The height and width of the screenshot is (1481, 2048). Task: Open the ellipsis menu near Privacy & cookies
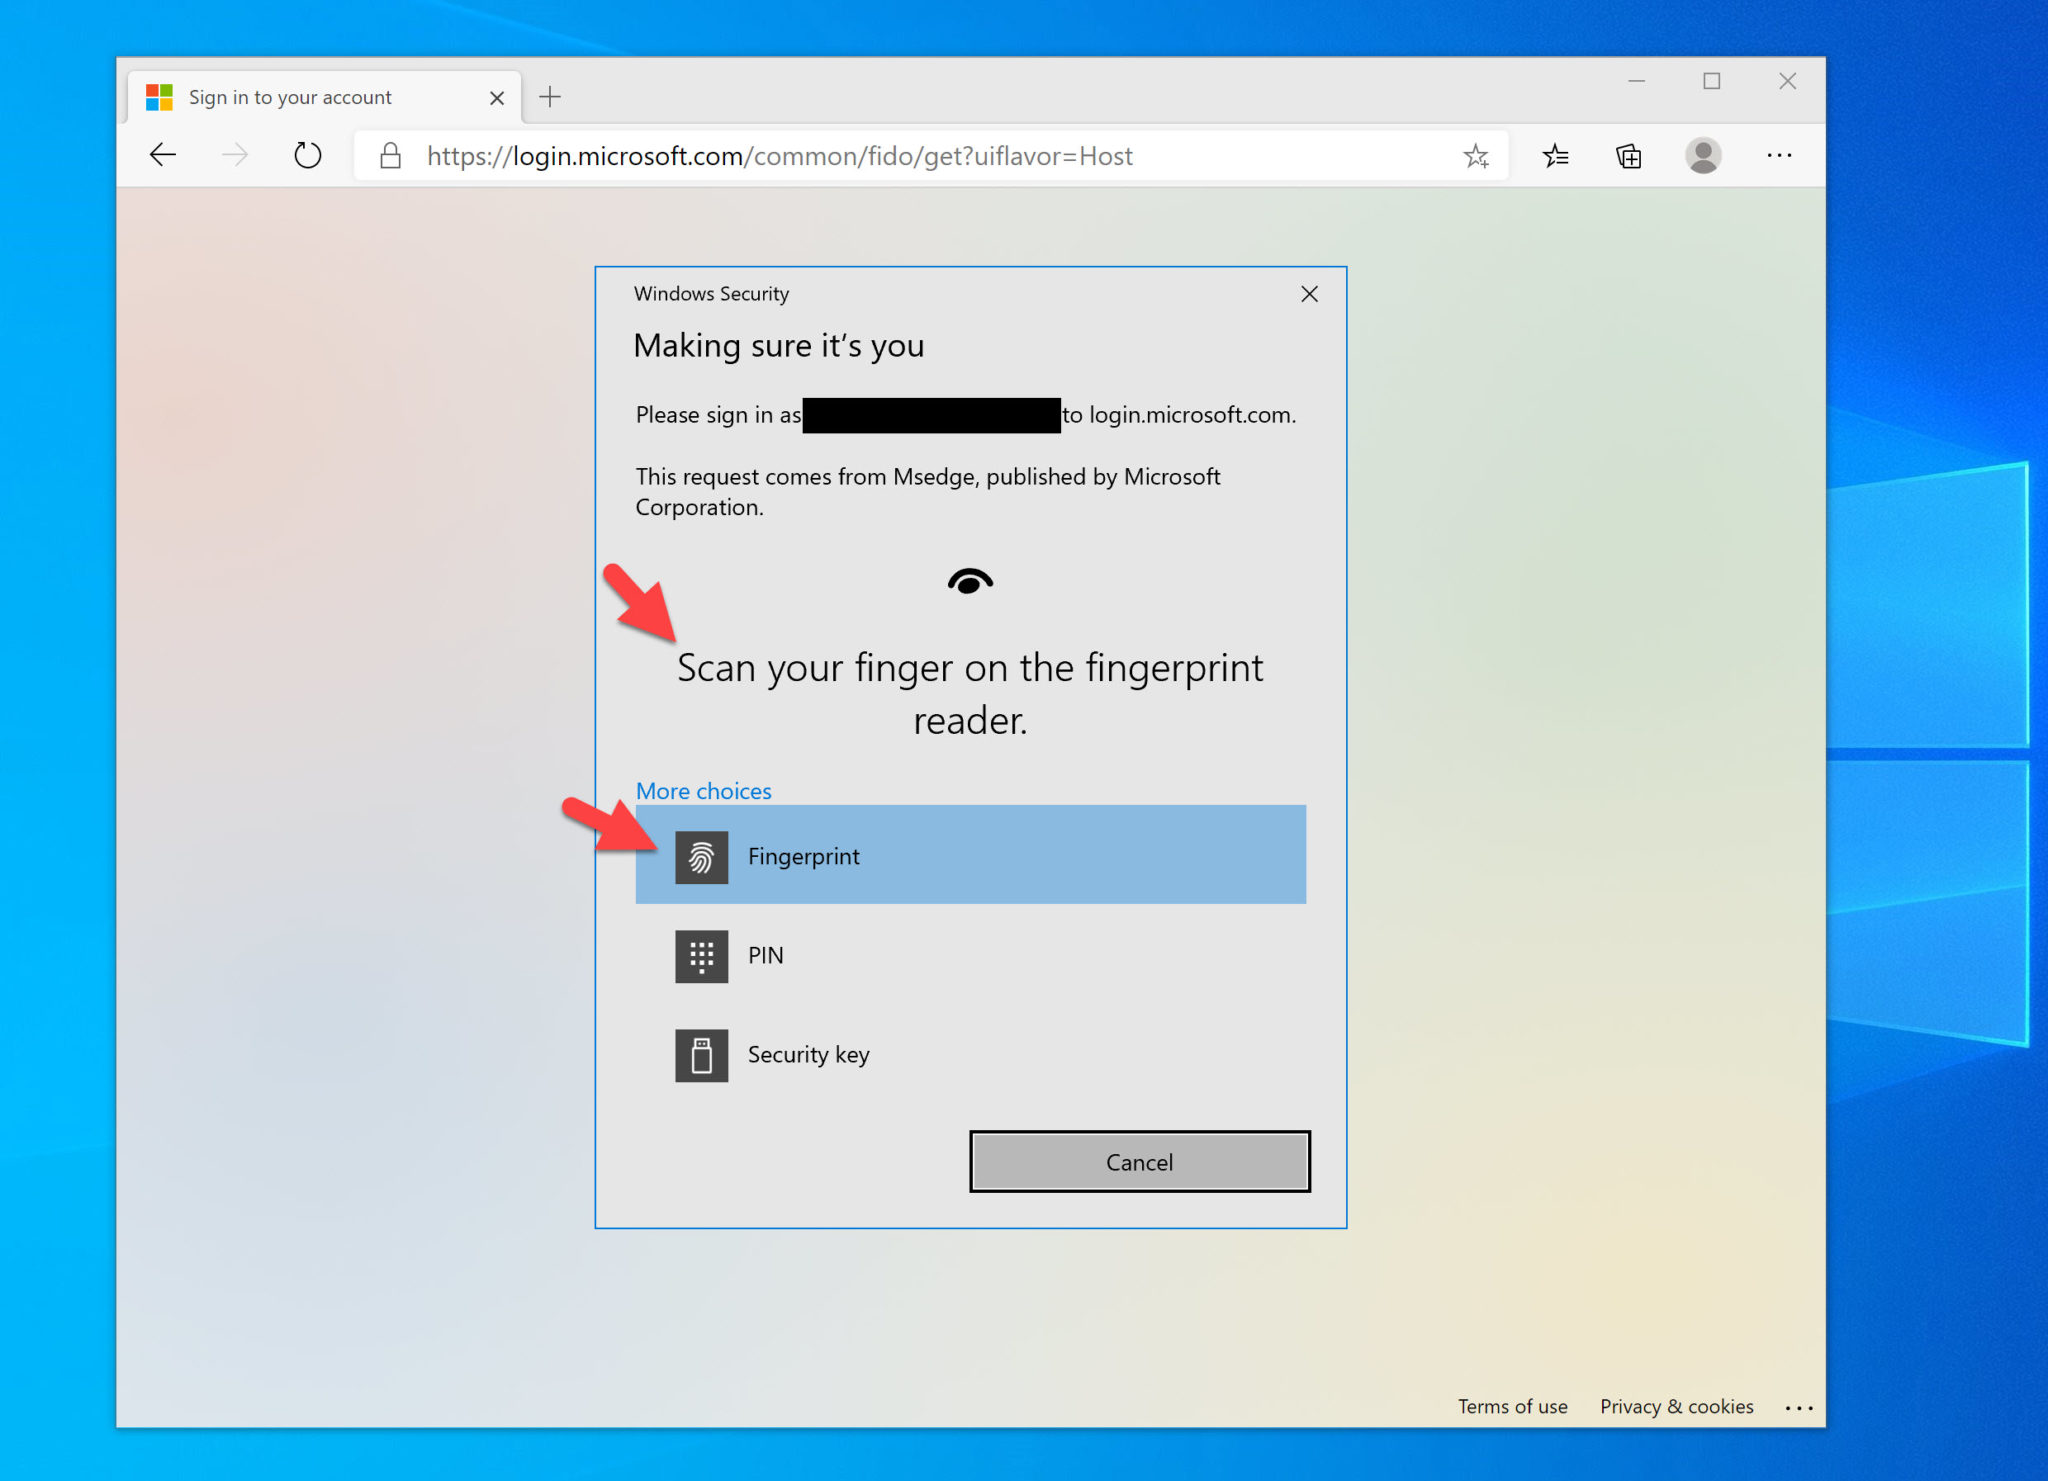point(1799,1406)
